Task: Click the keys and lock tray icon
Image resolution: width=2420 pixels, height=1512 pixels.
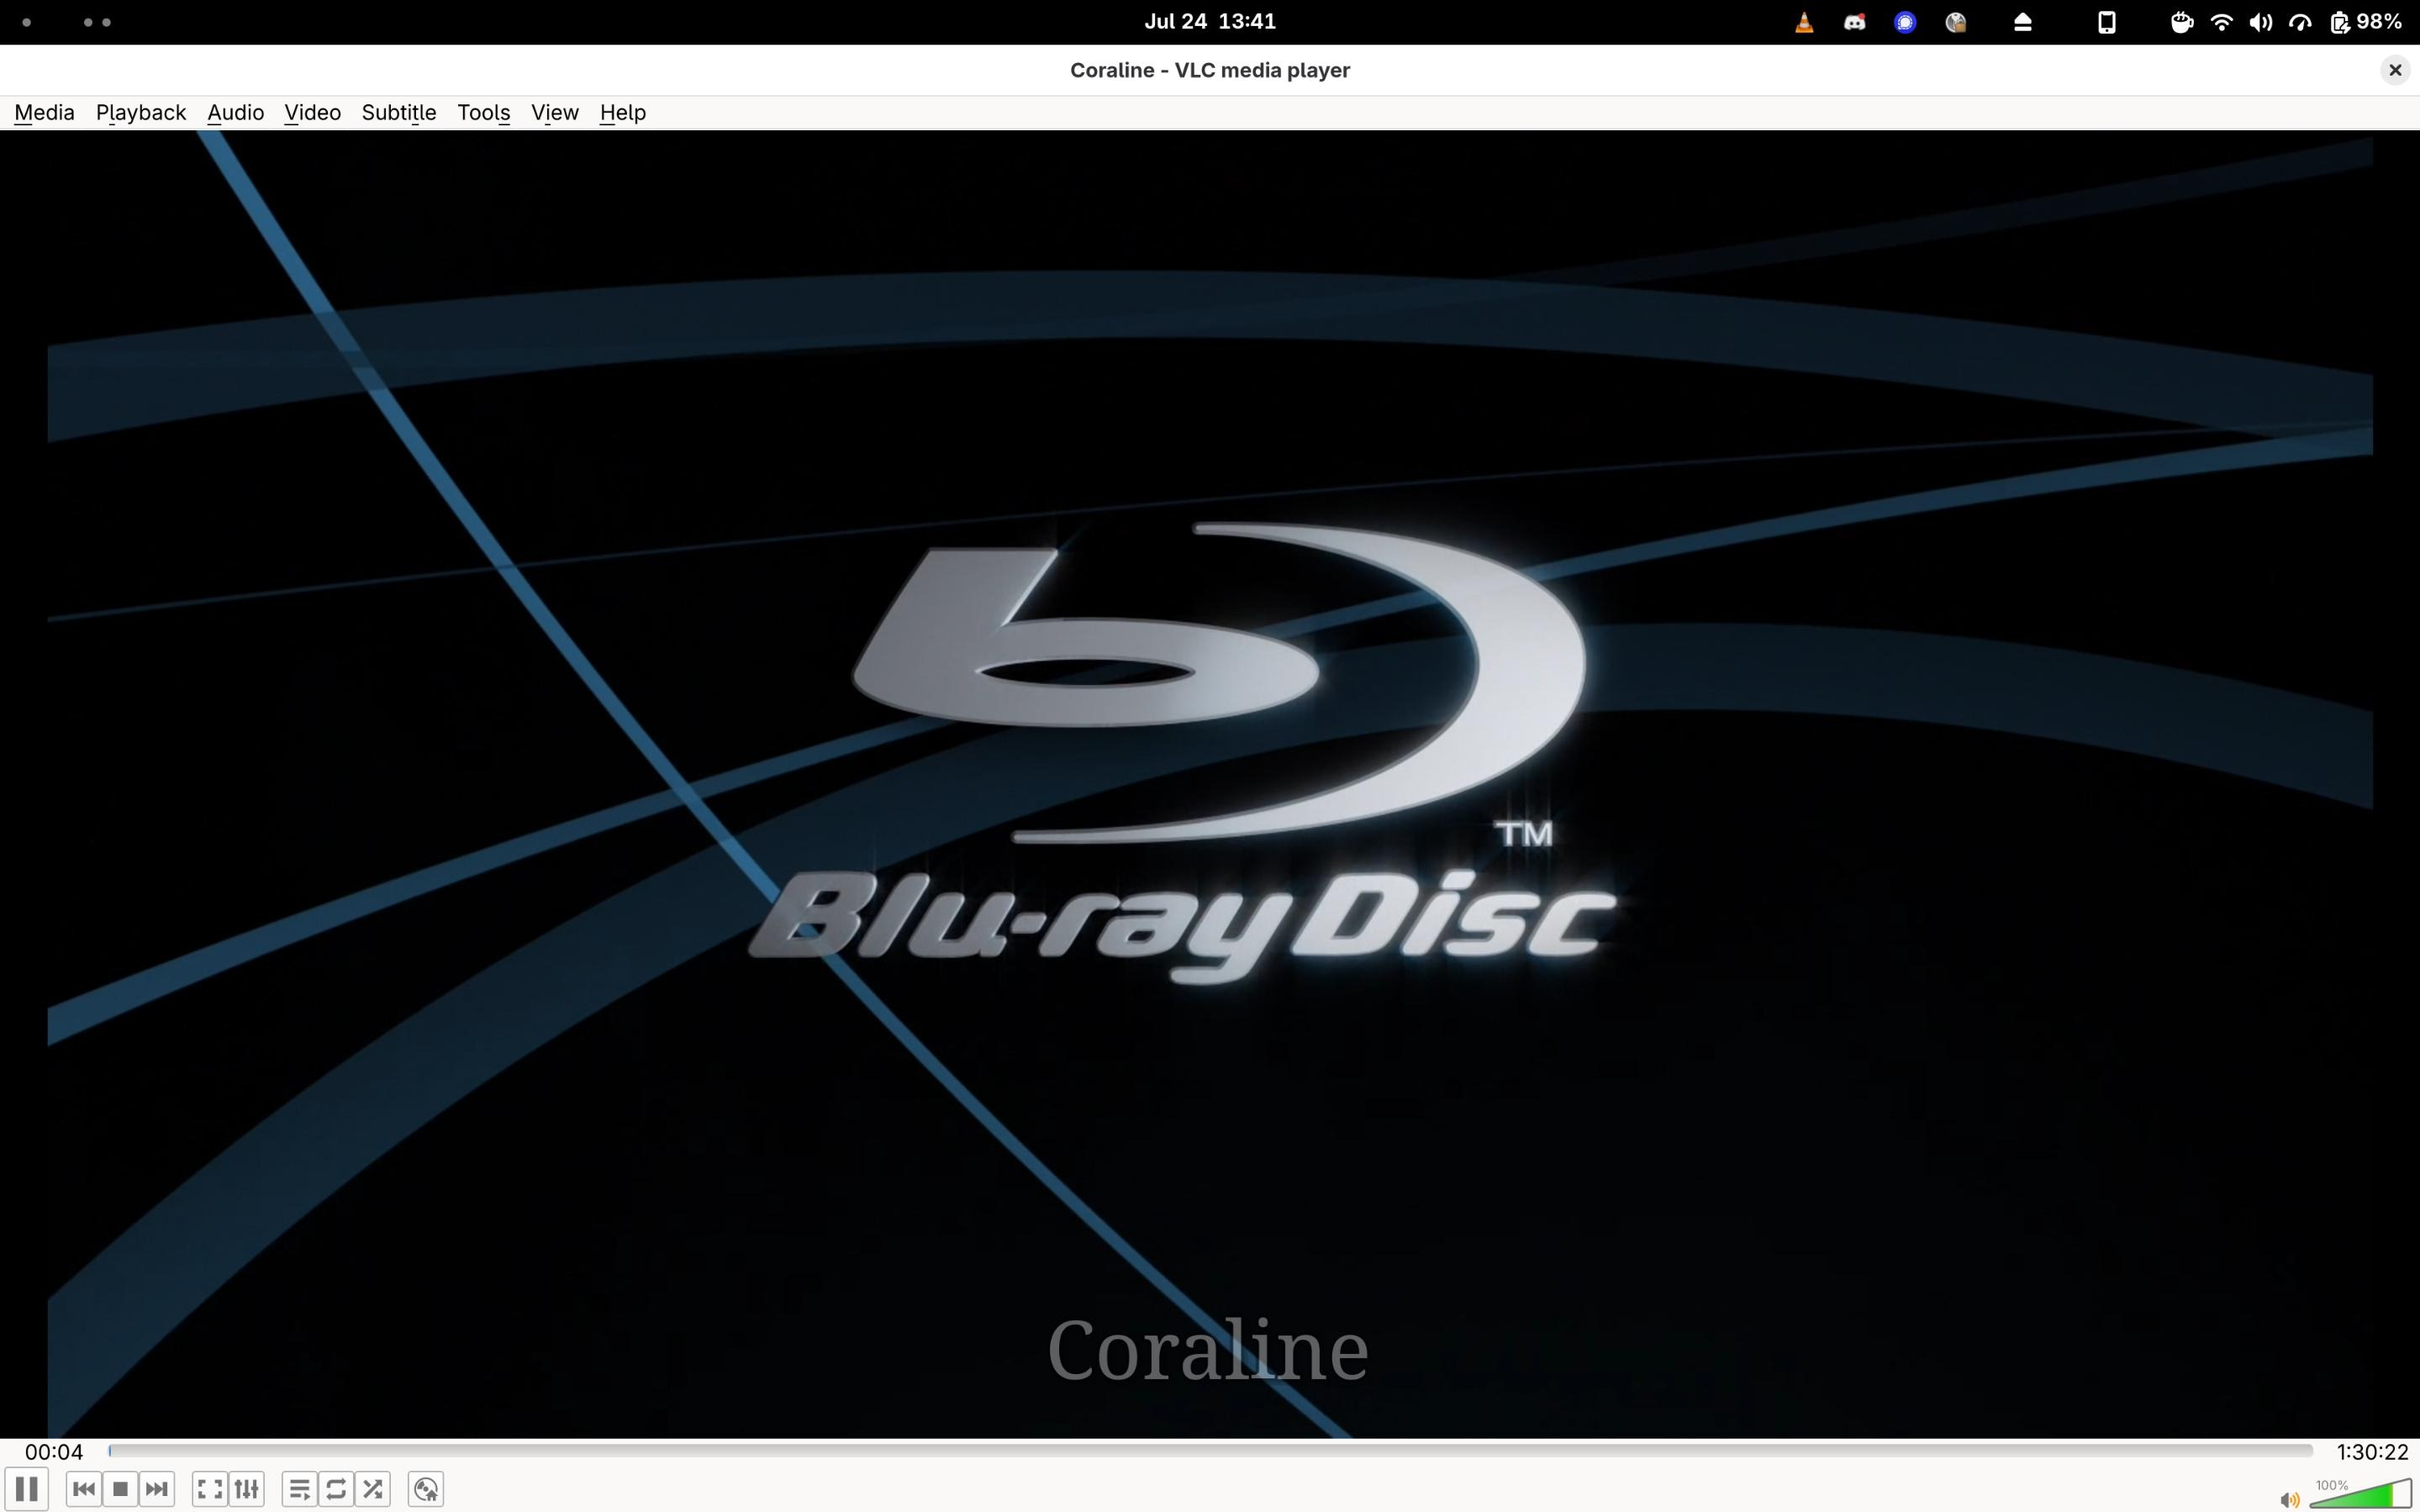Action: [1956, 22]
